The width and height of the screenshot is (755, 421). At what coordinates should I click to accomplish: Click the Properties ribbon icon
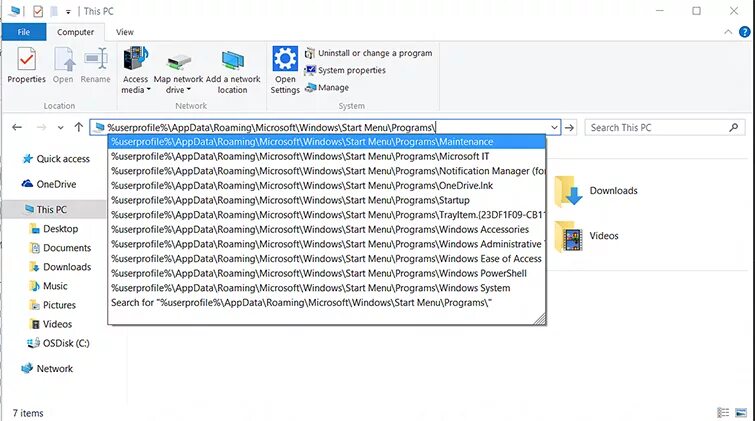(x=26, y=66)
